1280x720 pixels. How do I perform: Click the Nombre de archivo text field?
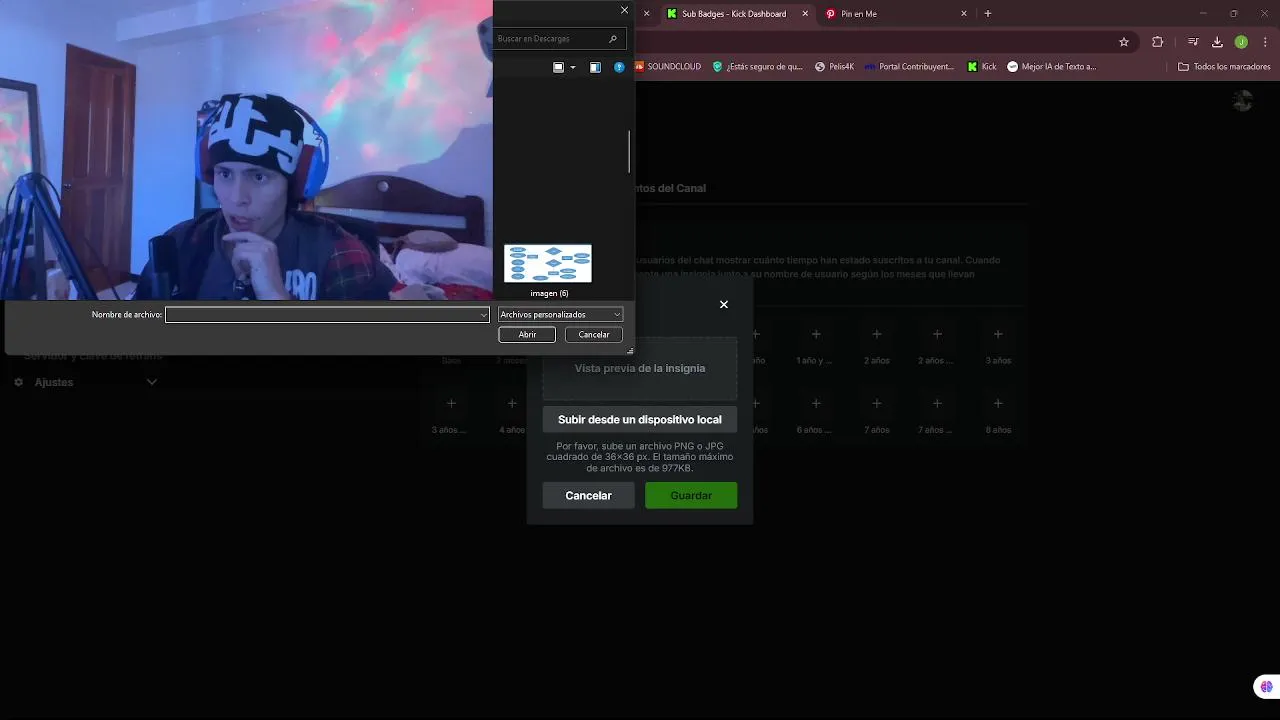point(327,314)
